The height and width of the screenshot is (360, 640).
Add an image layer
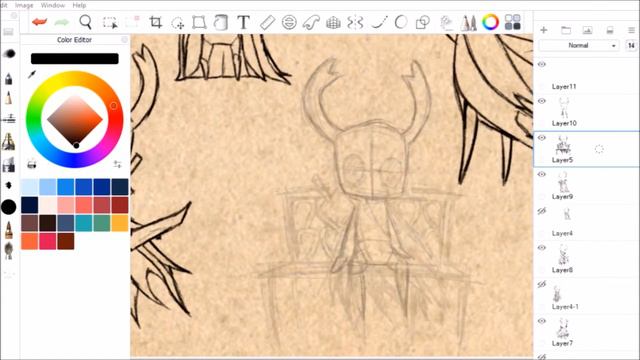click(x=587, y=30)
